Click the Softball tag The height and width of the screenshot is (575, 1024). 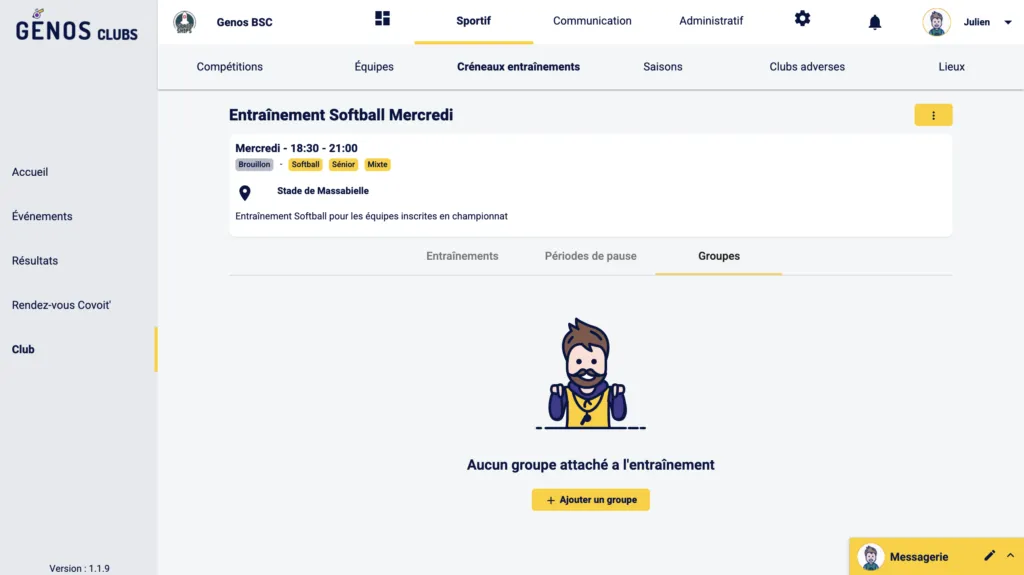tap(305, 165)
